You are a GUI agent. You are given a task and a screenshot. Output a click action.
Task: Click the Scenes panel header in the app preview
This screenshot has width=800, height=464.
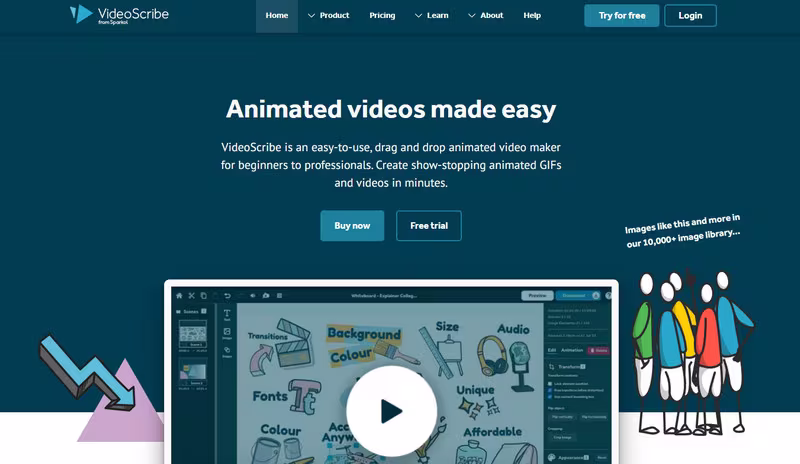[x=191, y=311]
